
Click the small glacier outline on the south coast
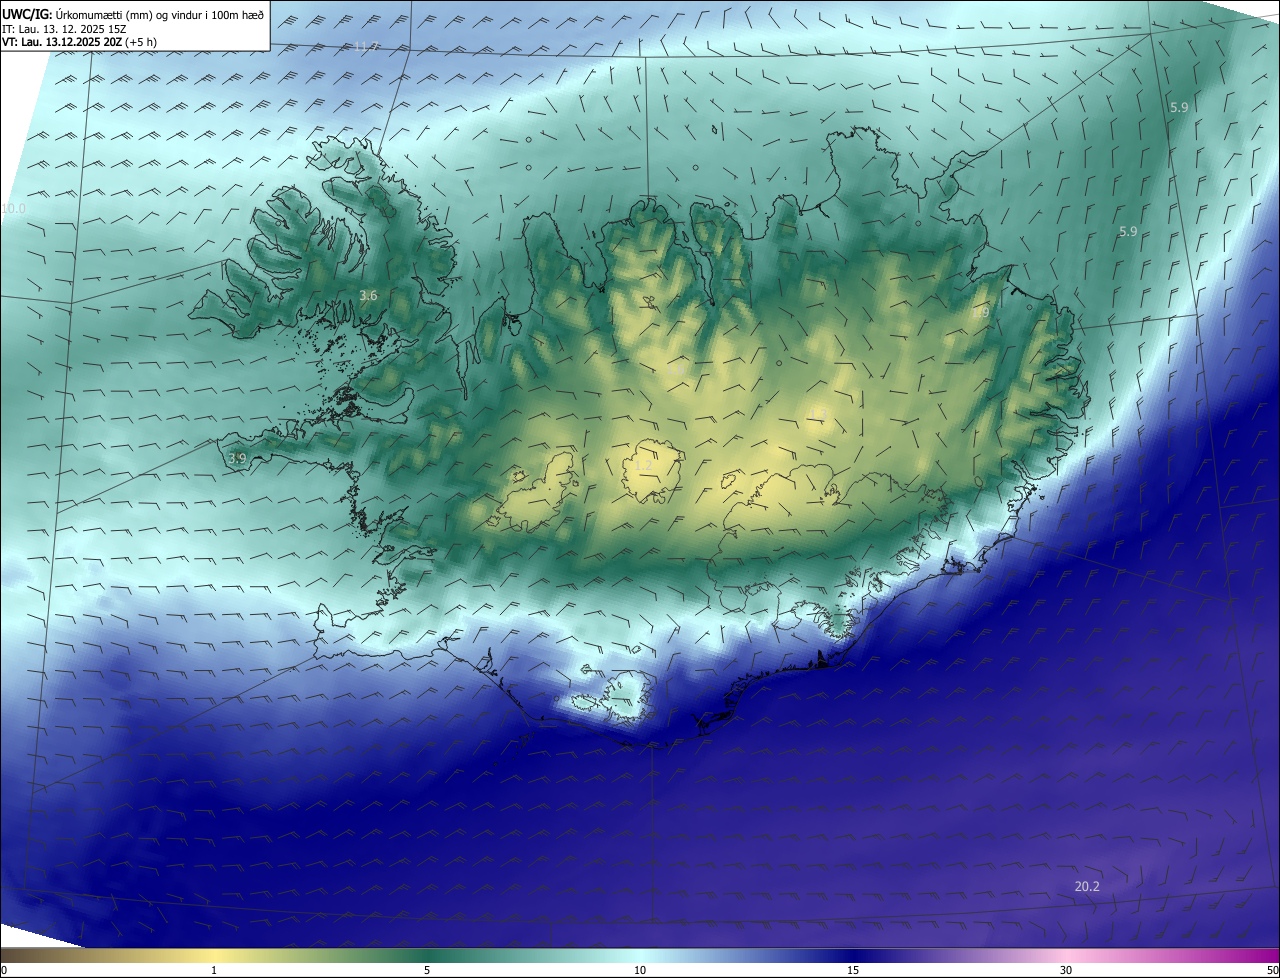628,697
